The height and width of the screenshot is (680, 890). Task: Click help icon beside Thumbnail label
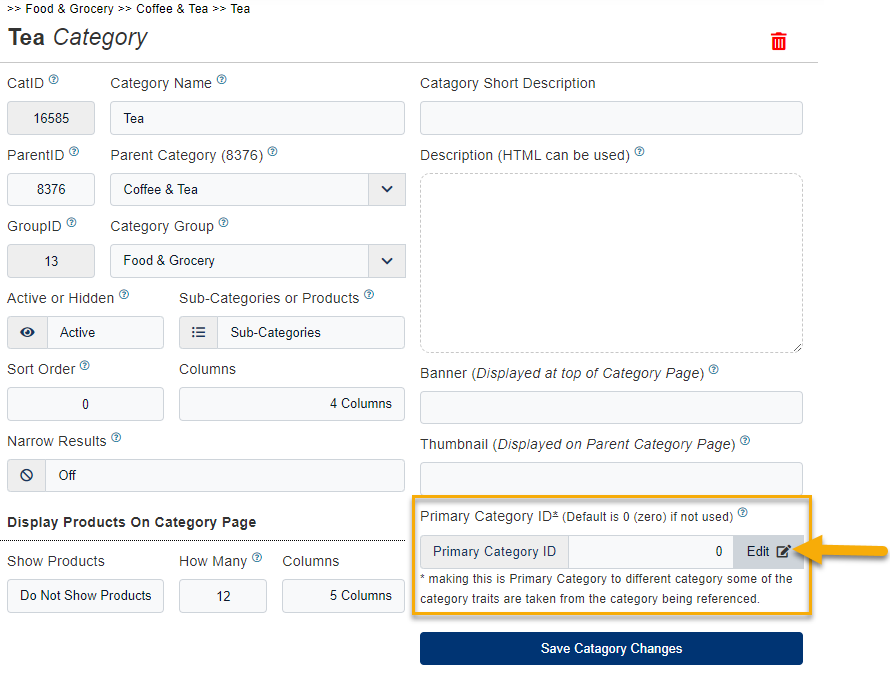coord(745,441)
